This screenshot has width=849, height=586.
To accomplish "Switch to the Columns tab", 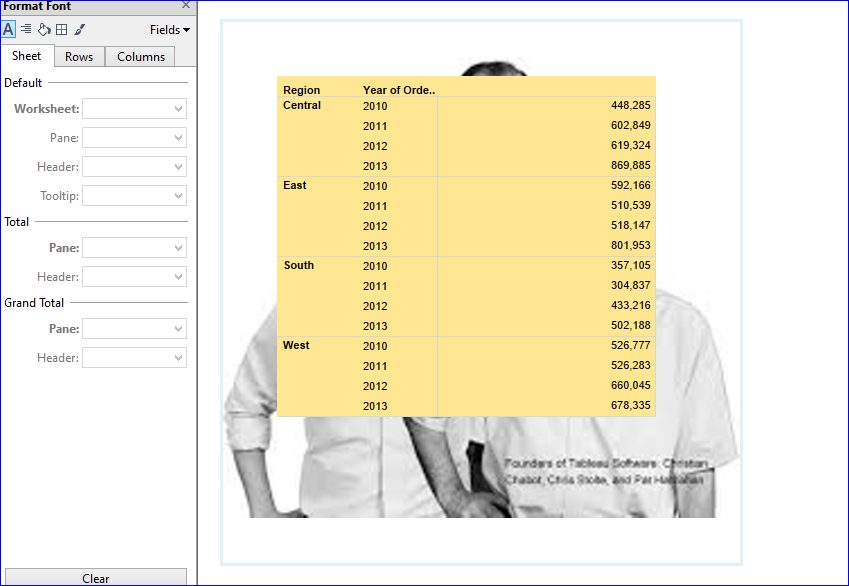I will [x=140, y=56].
